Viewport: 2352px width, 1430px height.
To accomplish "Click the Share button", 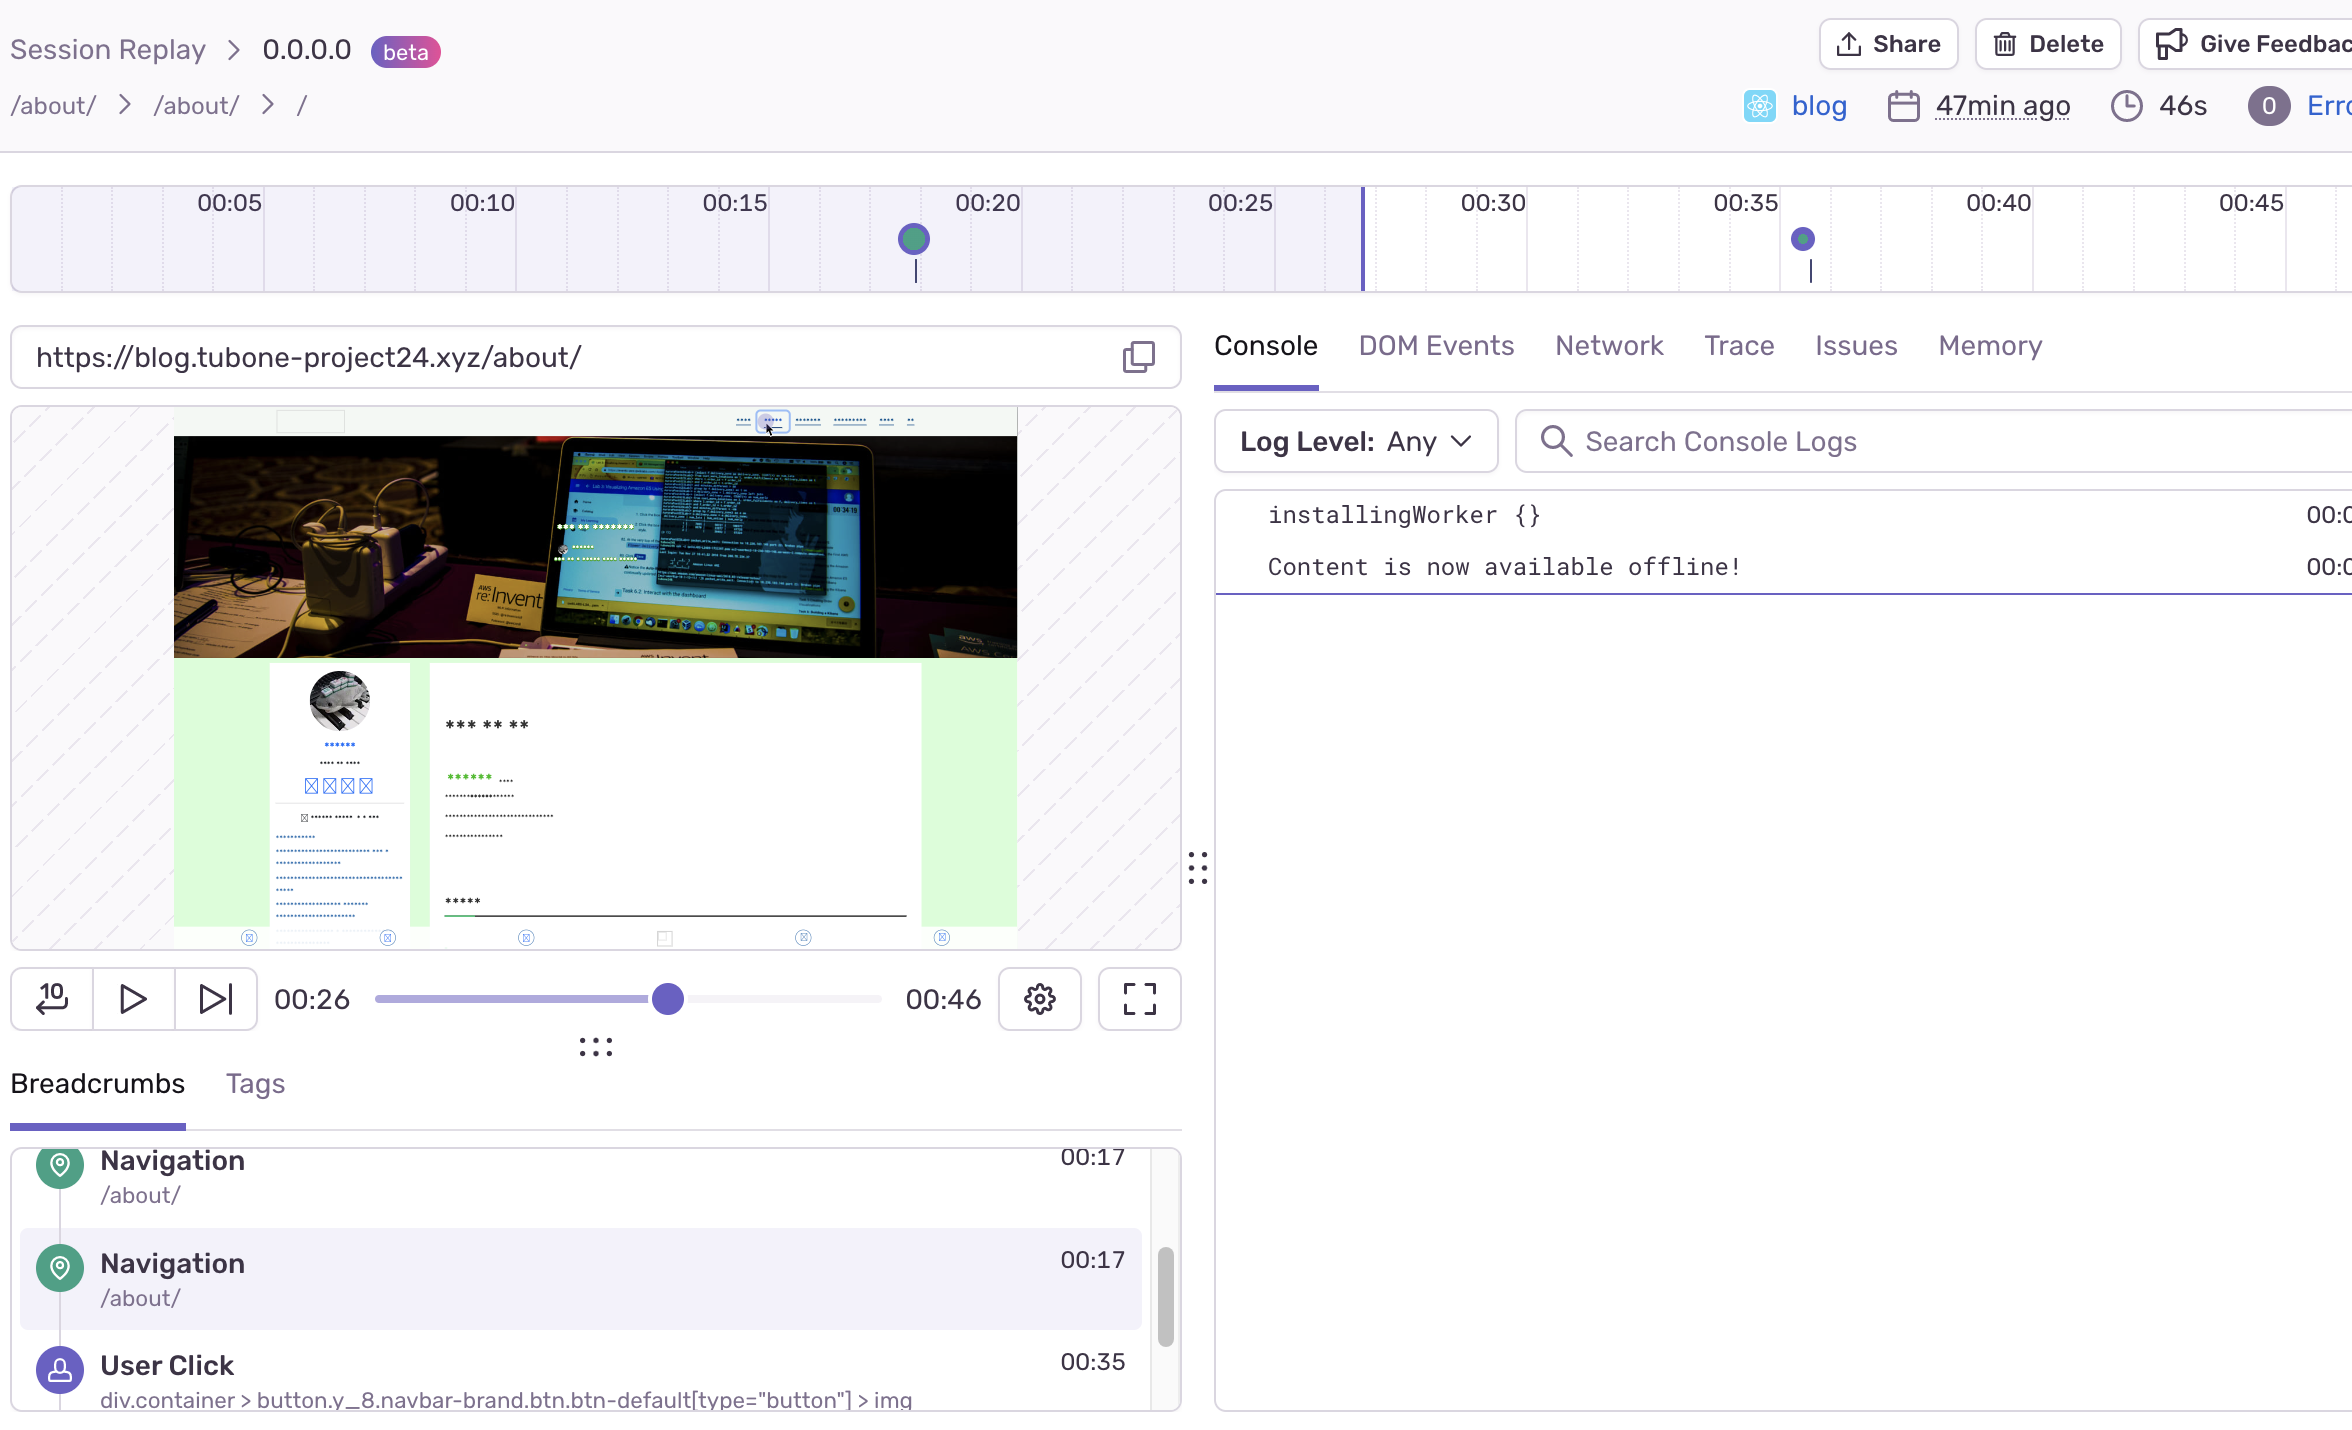I will 1888,44.
